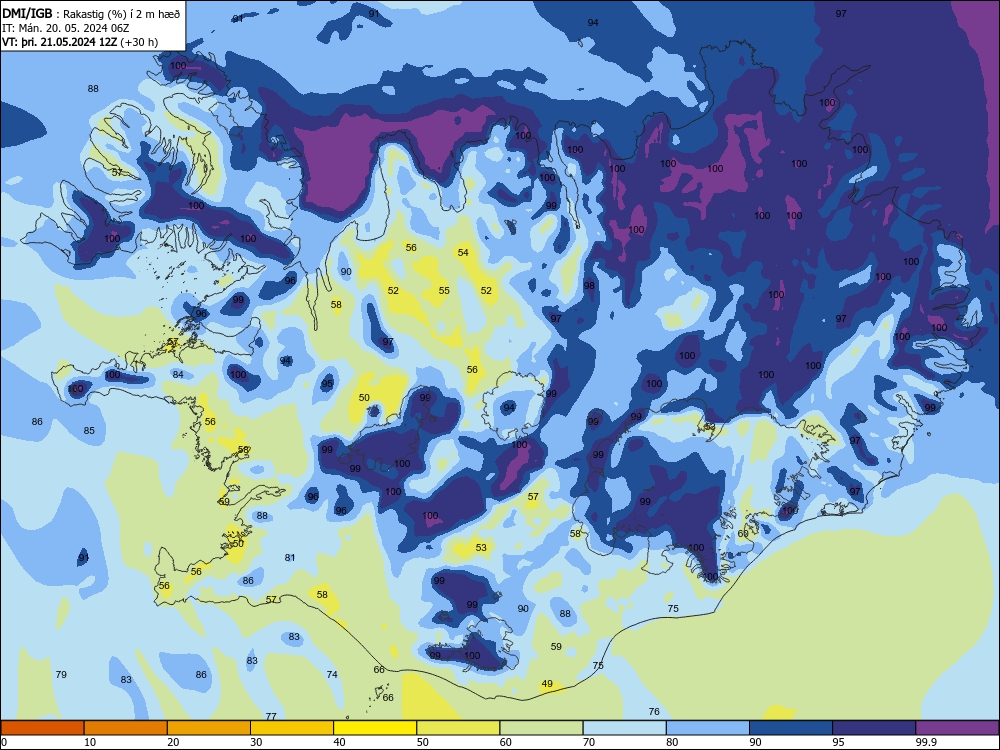Viewport: 1000px width, 750px height.
Task: Click the purple above-99.9 legend swatch
Action: (957, 728)
